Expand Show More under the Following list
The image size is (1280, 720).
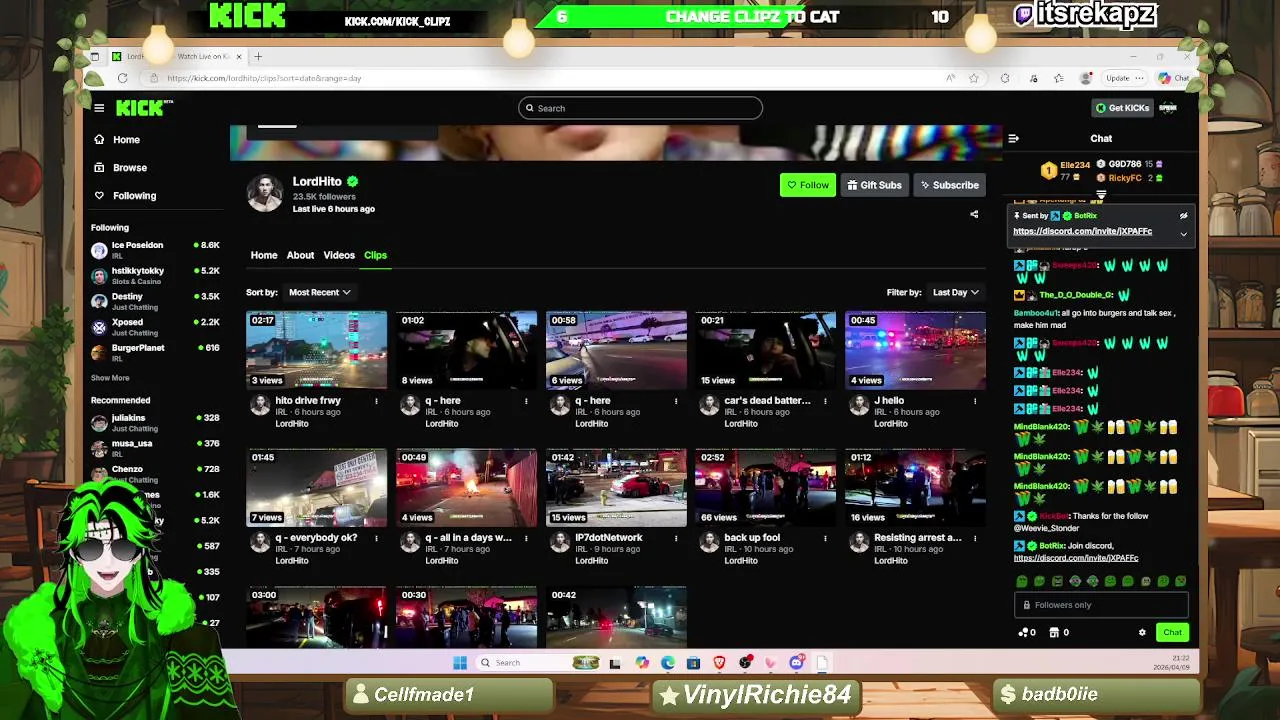point(110,378)
